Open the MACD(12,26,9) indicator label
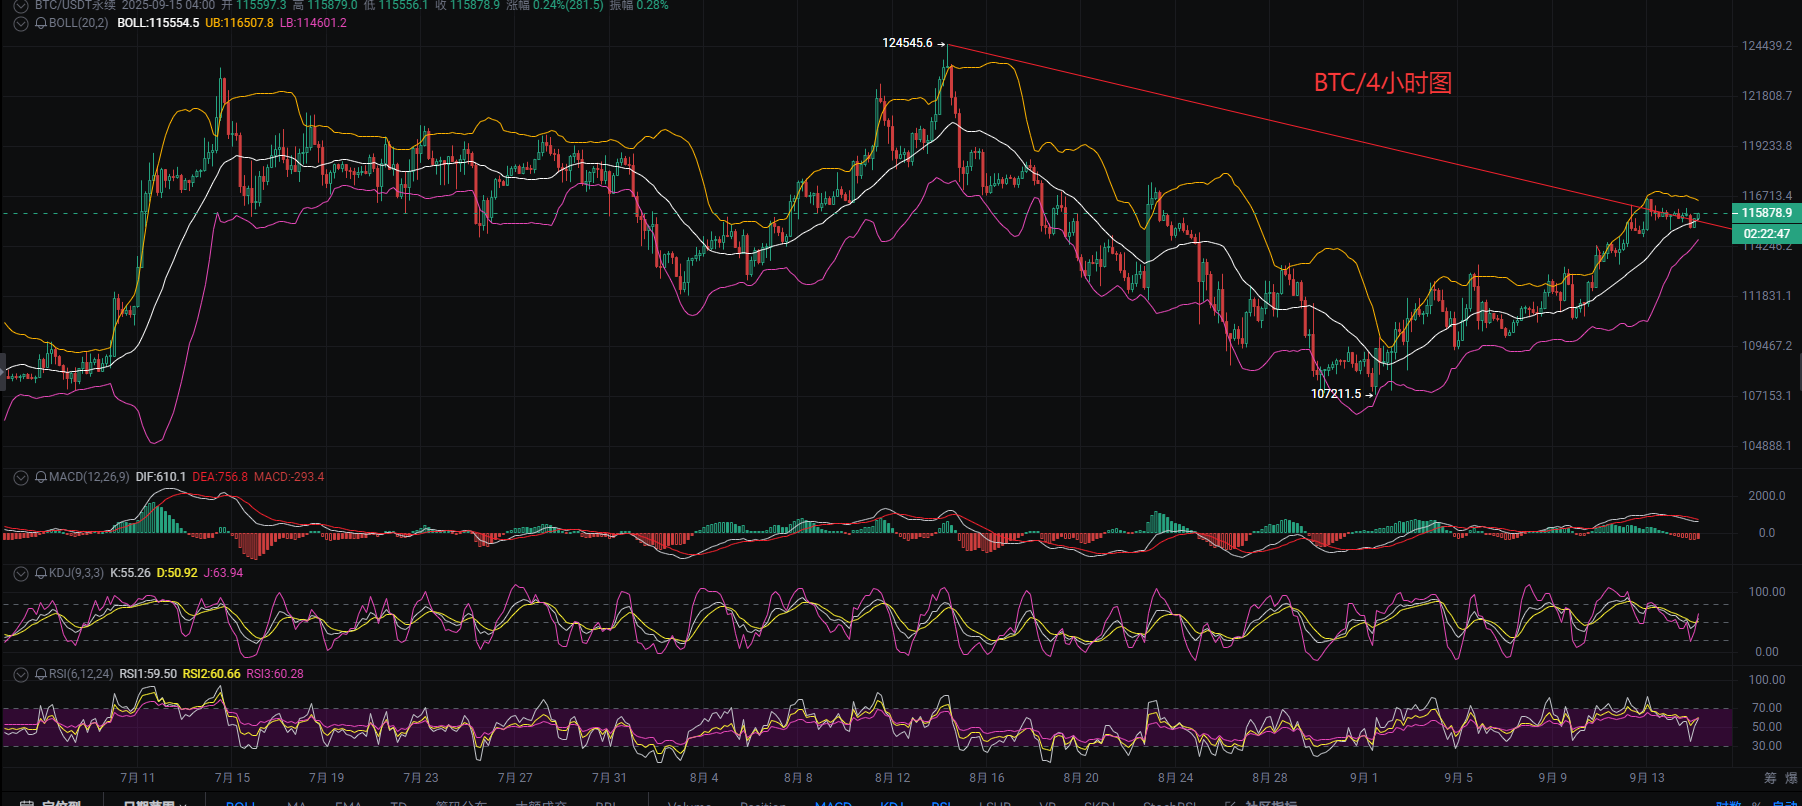Screen dimensions: 1802x806 pos(89,477)
